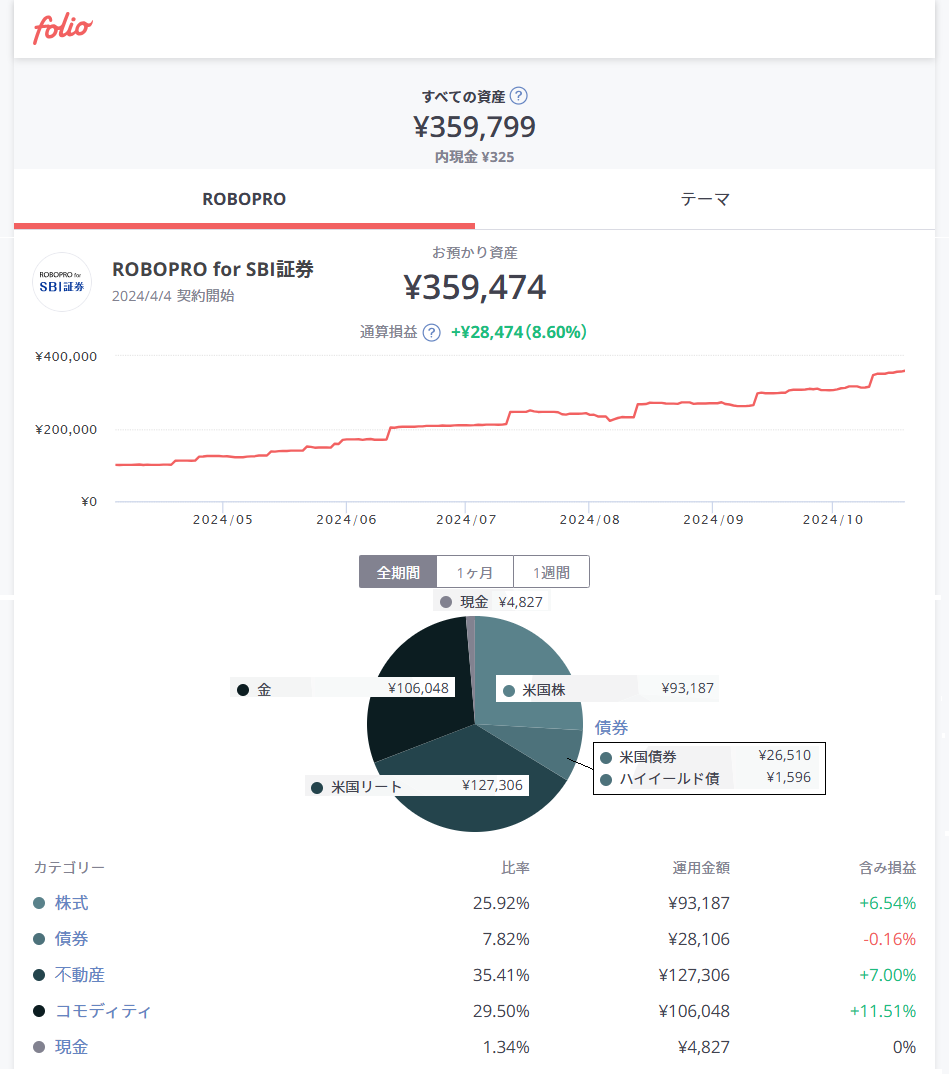Click the 株式 color dot in table

[39, 903]
